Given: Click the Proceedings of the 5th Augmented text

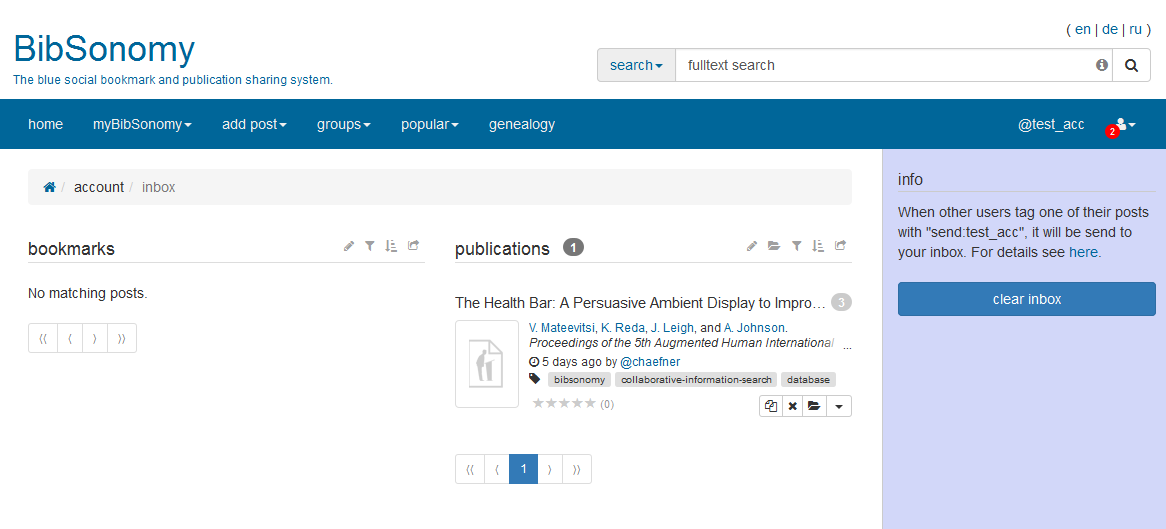Looking at the screenshot, I should pos(681,343).
